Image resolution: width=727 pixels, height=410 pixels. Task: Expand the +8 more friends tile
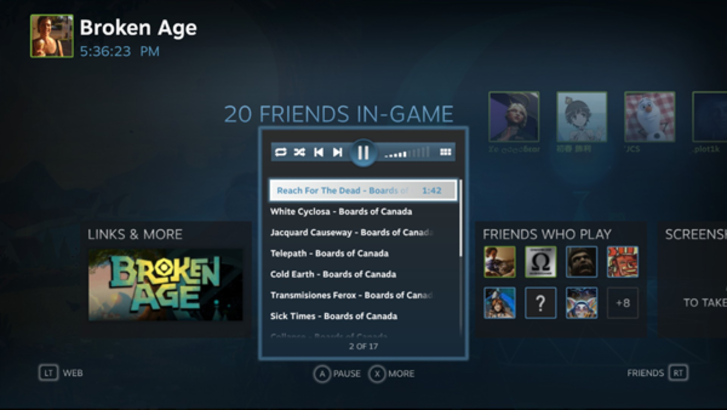coord(623,303)
